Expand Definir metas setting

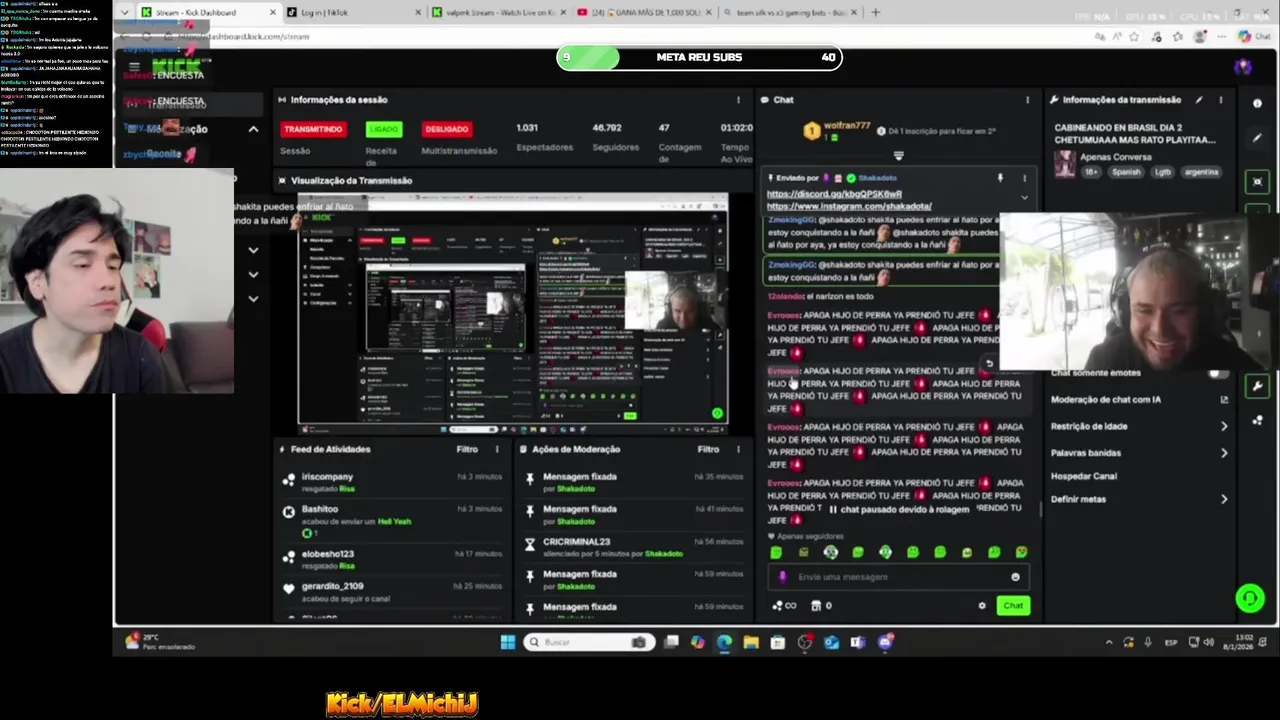pyautogui.click(x=1224, y=499)
